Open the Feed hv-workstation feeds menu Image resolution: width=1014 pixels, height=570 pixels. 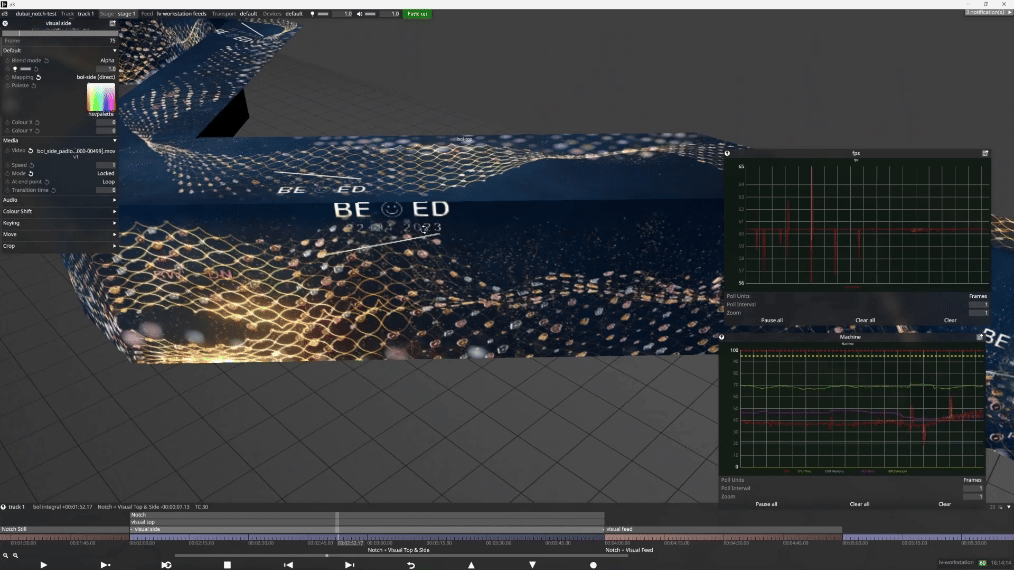click(173, 14)
